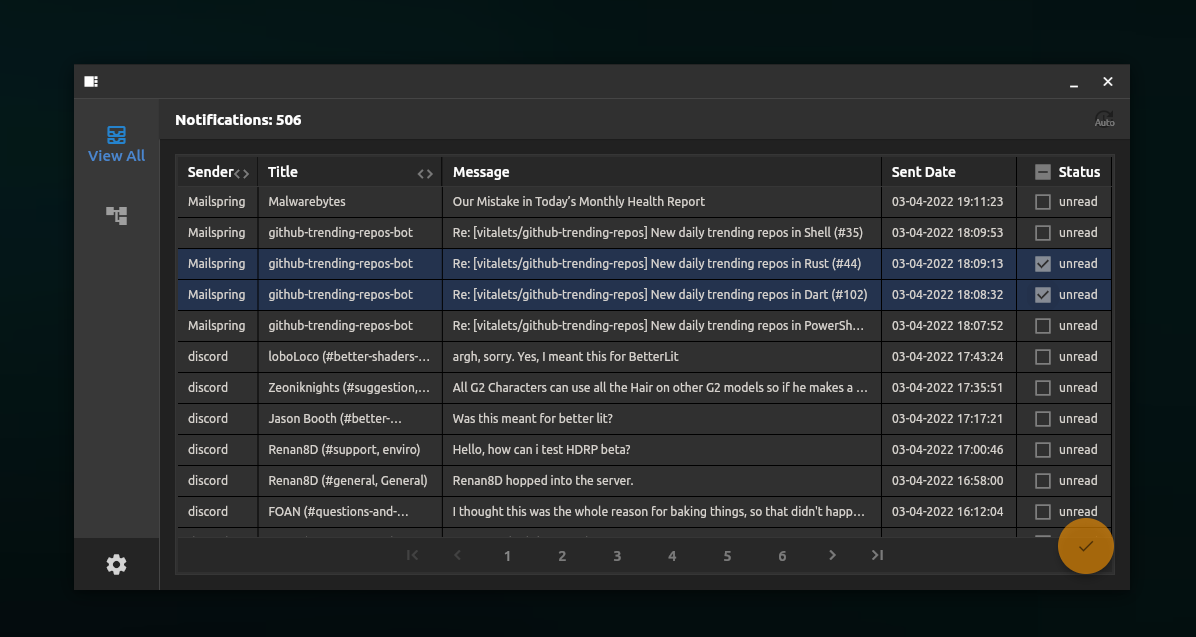
Task: Select the Renan8D HDRP beta notification row
Action: (541, 450)
